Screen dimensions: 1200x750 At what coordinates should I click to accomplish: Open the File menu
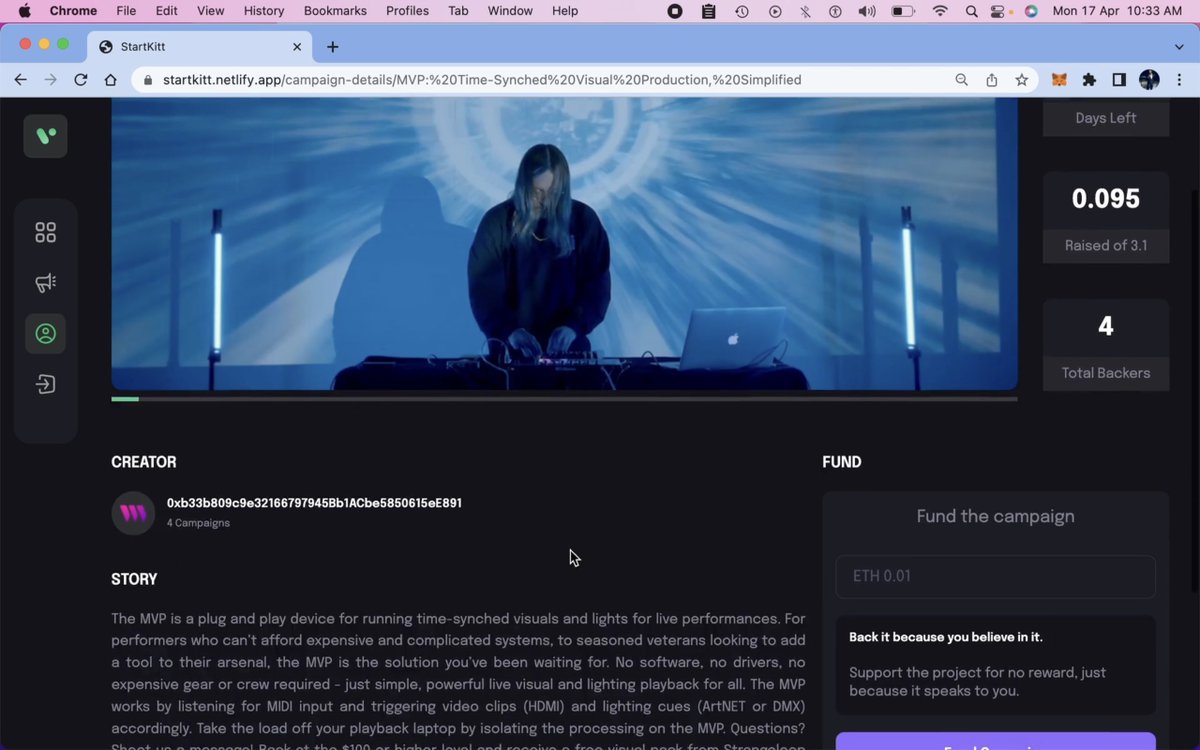point(126,11)
